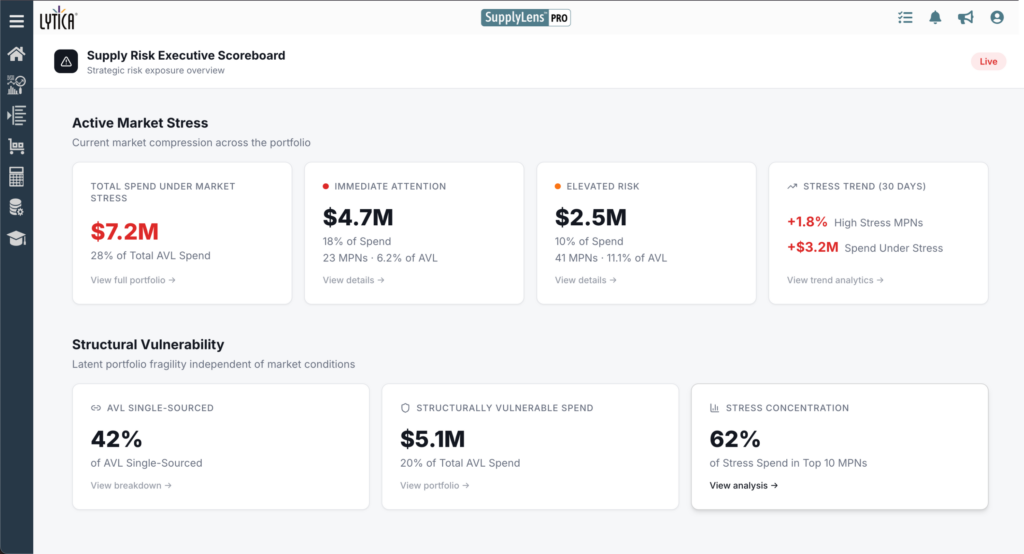The image size is (1024, 554).
Task: Click the indented list icon in the sidebar
Action: pyautogui.click(x=16, y=116)
